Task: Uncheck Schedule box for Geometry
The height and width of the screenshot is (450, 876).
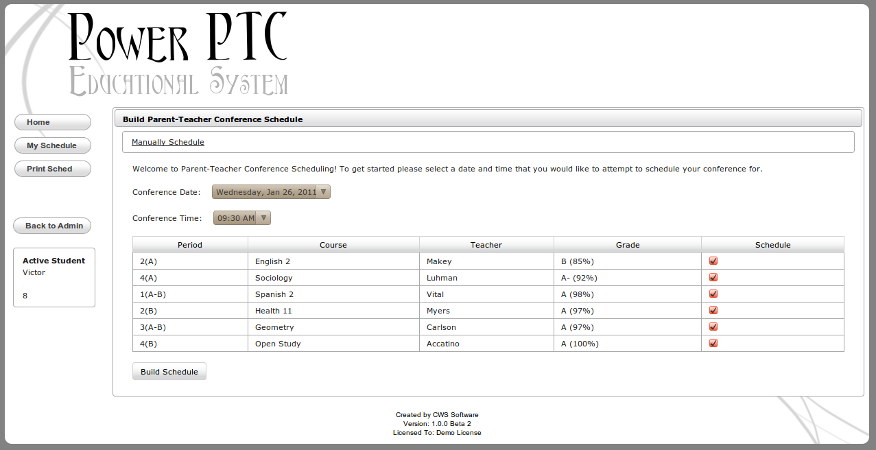Action: click(x=713, y=326)
